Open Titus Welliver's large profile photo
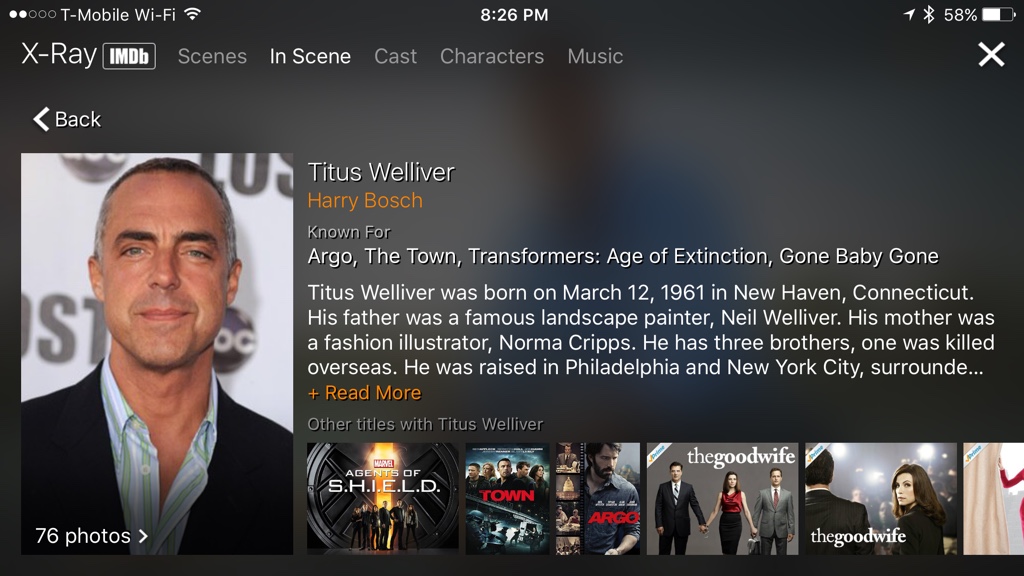 click(157, 354)
